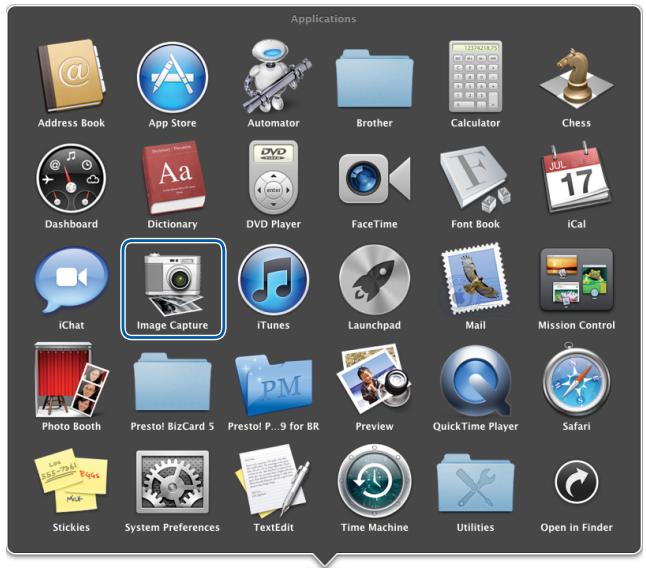The width and height of the screenshot is (646, 568).
Task: Start FaceTime
Action: (x=374, y=178)
